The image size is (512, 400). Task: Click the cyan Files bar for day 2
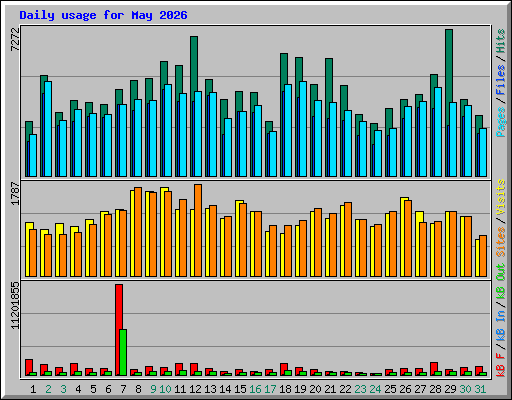(48, 129)
